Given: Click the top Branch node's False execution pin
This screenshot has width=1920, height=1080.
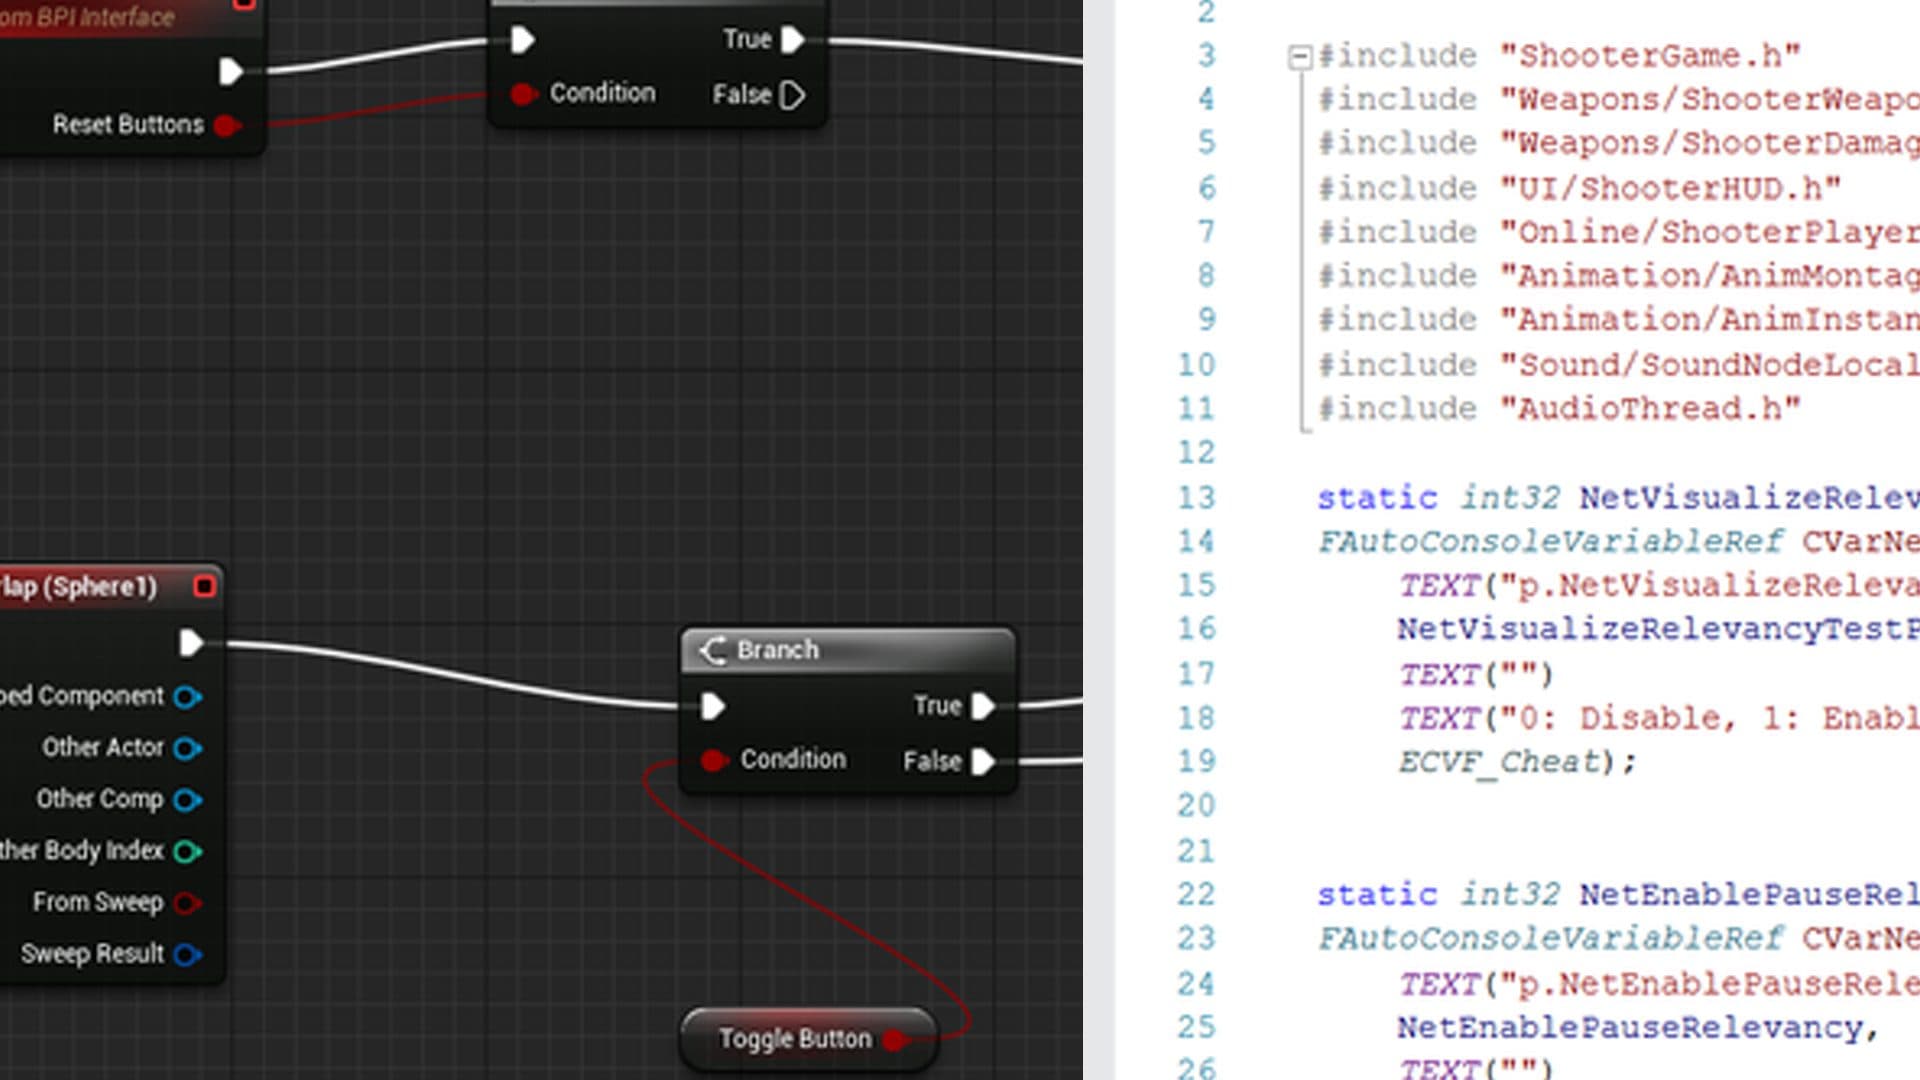Looking at the screenshot, I should pos(792,96).
